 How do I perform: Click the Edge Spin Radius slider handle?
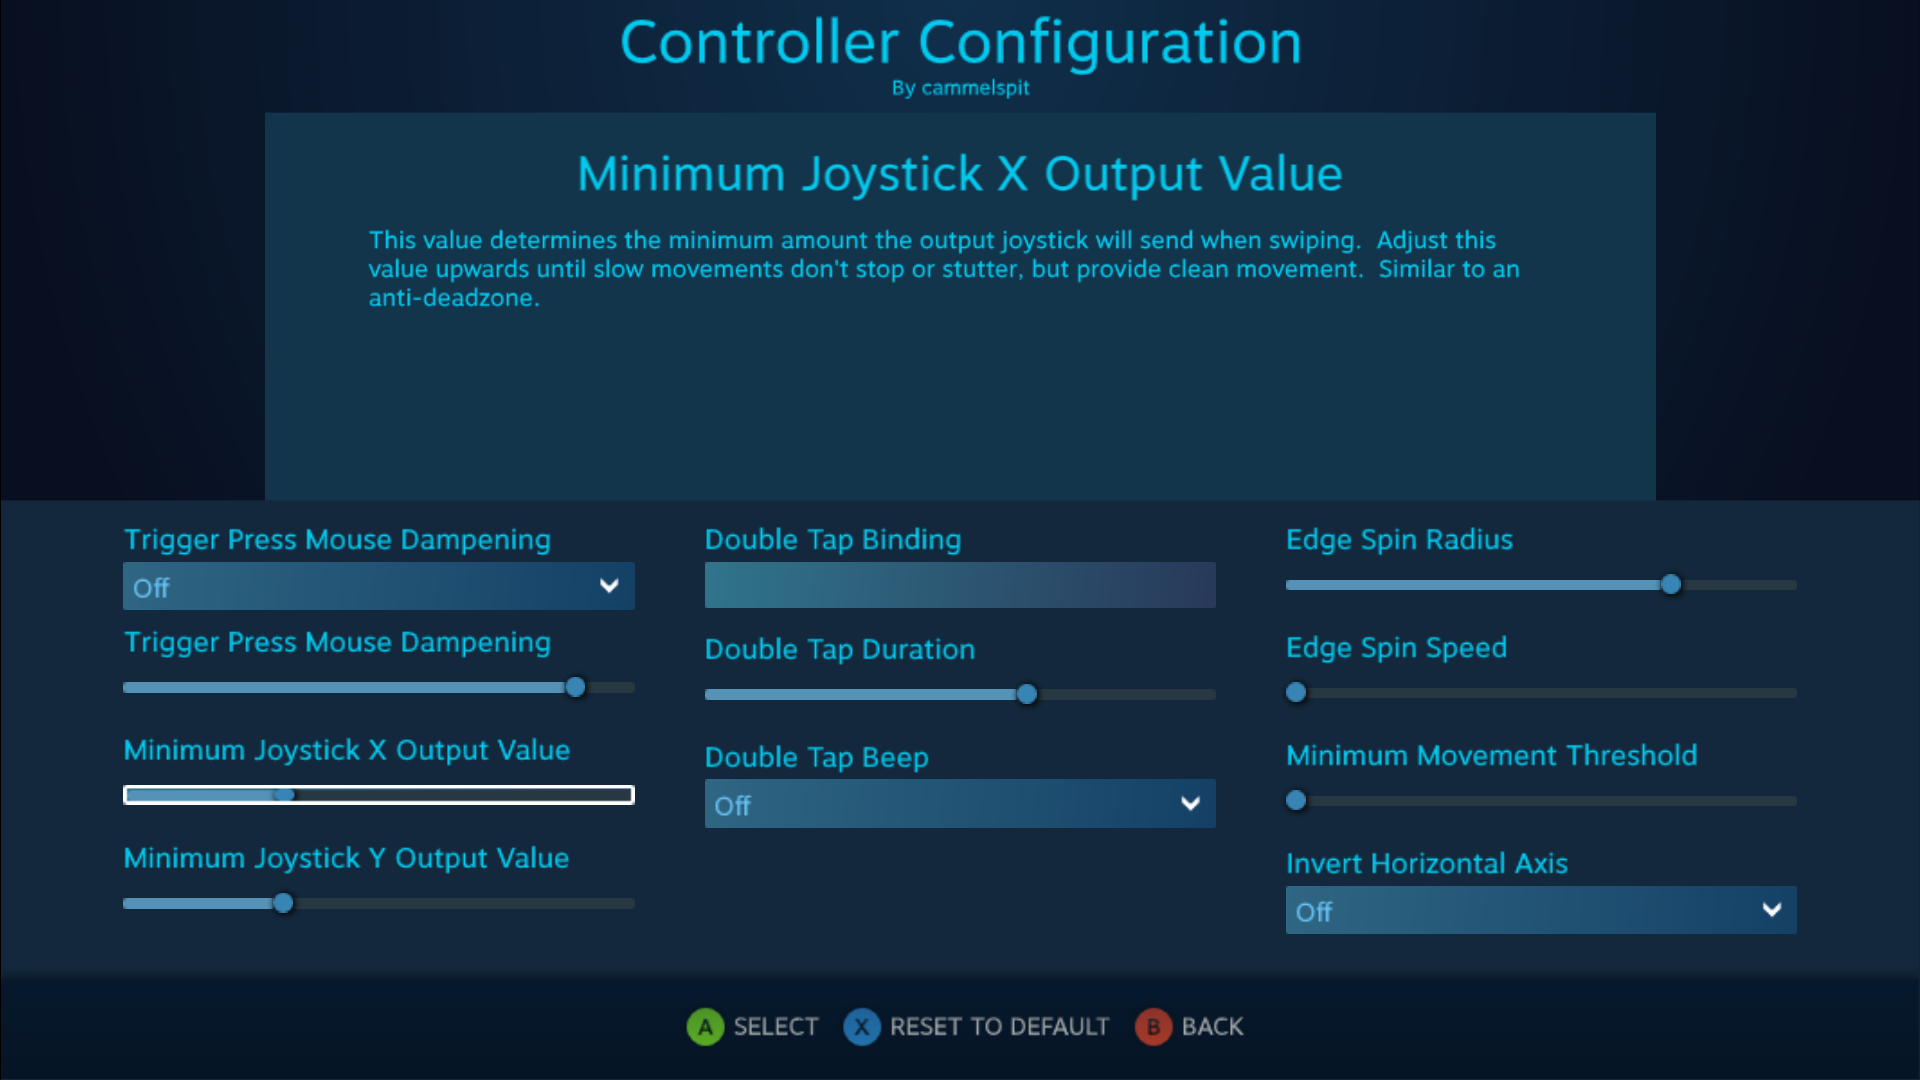(1671, 585)
